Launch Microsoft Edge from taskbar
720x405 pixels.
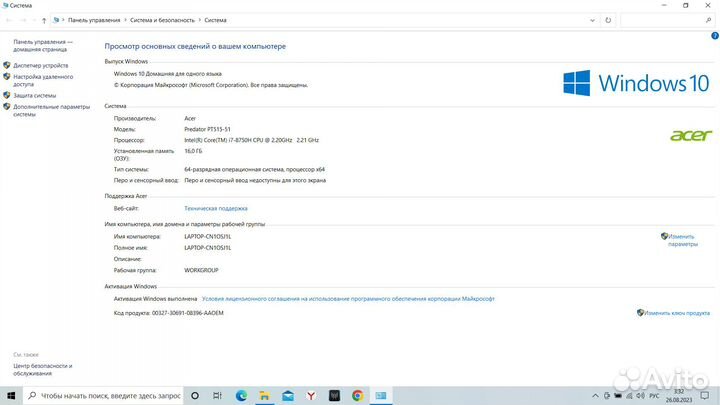click(x=241, y=395)
